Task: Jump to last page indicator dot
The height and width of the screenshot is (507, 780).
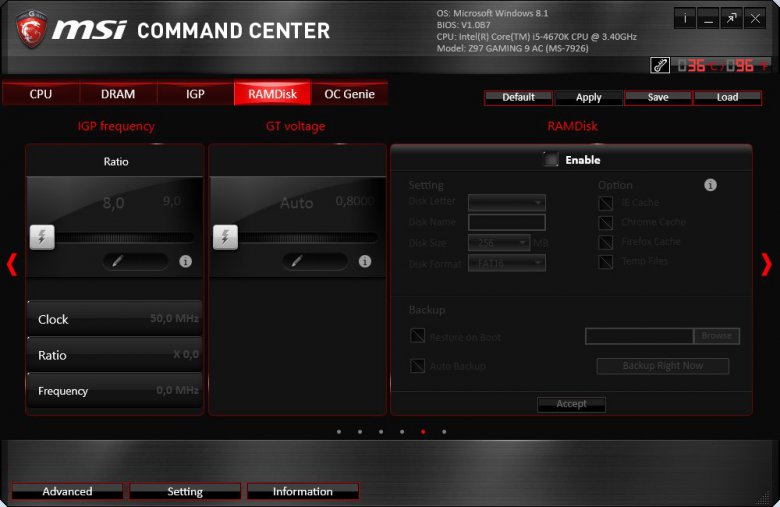Action: pyautogui.click(x=444, y=432)
